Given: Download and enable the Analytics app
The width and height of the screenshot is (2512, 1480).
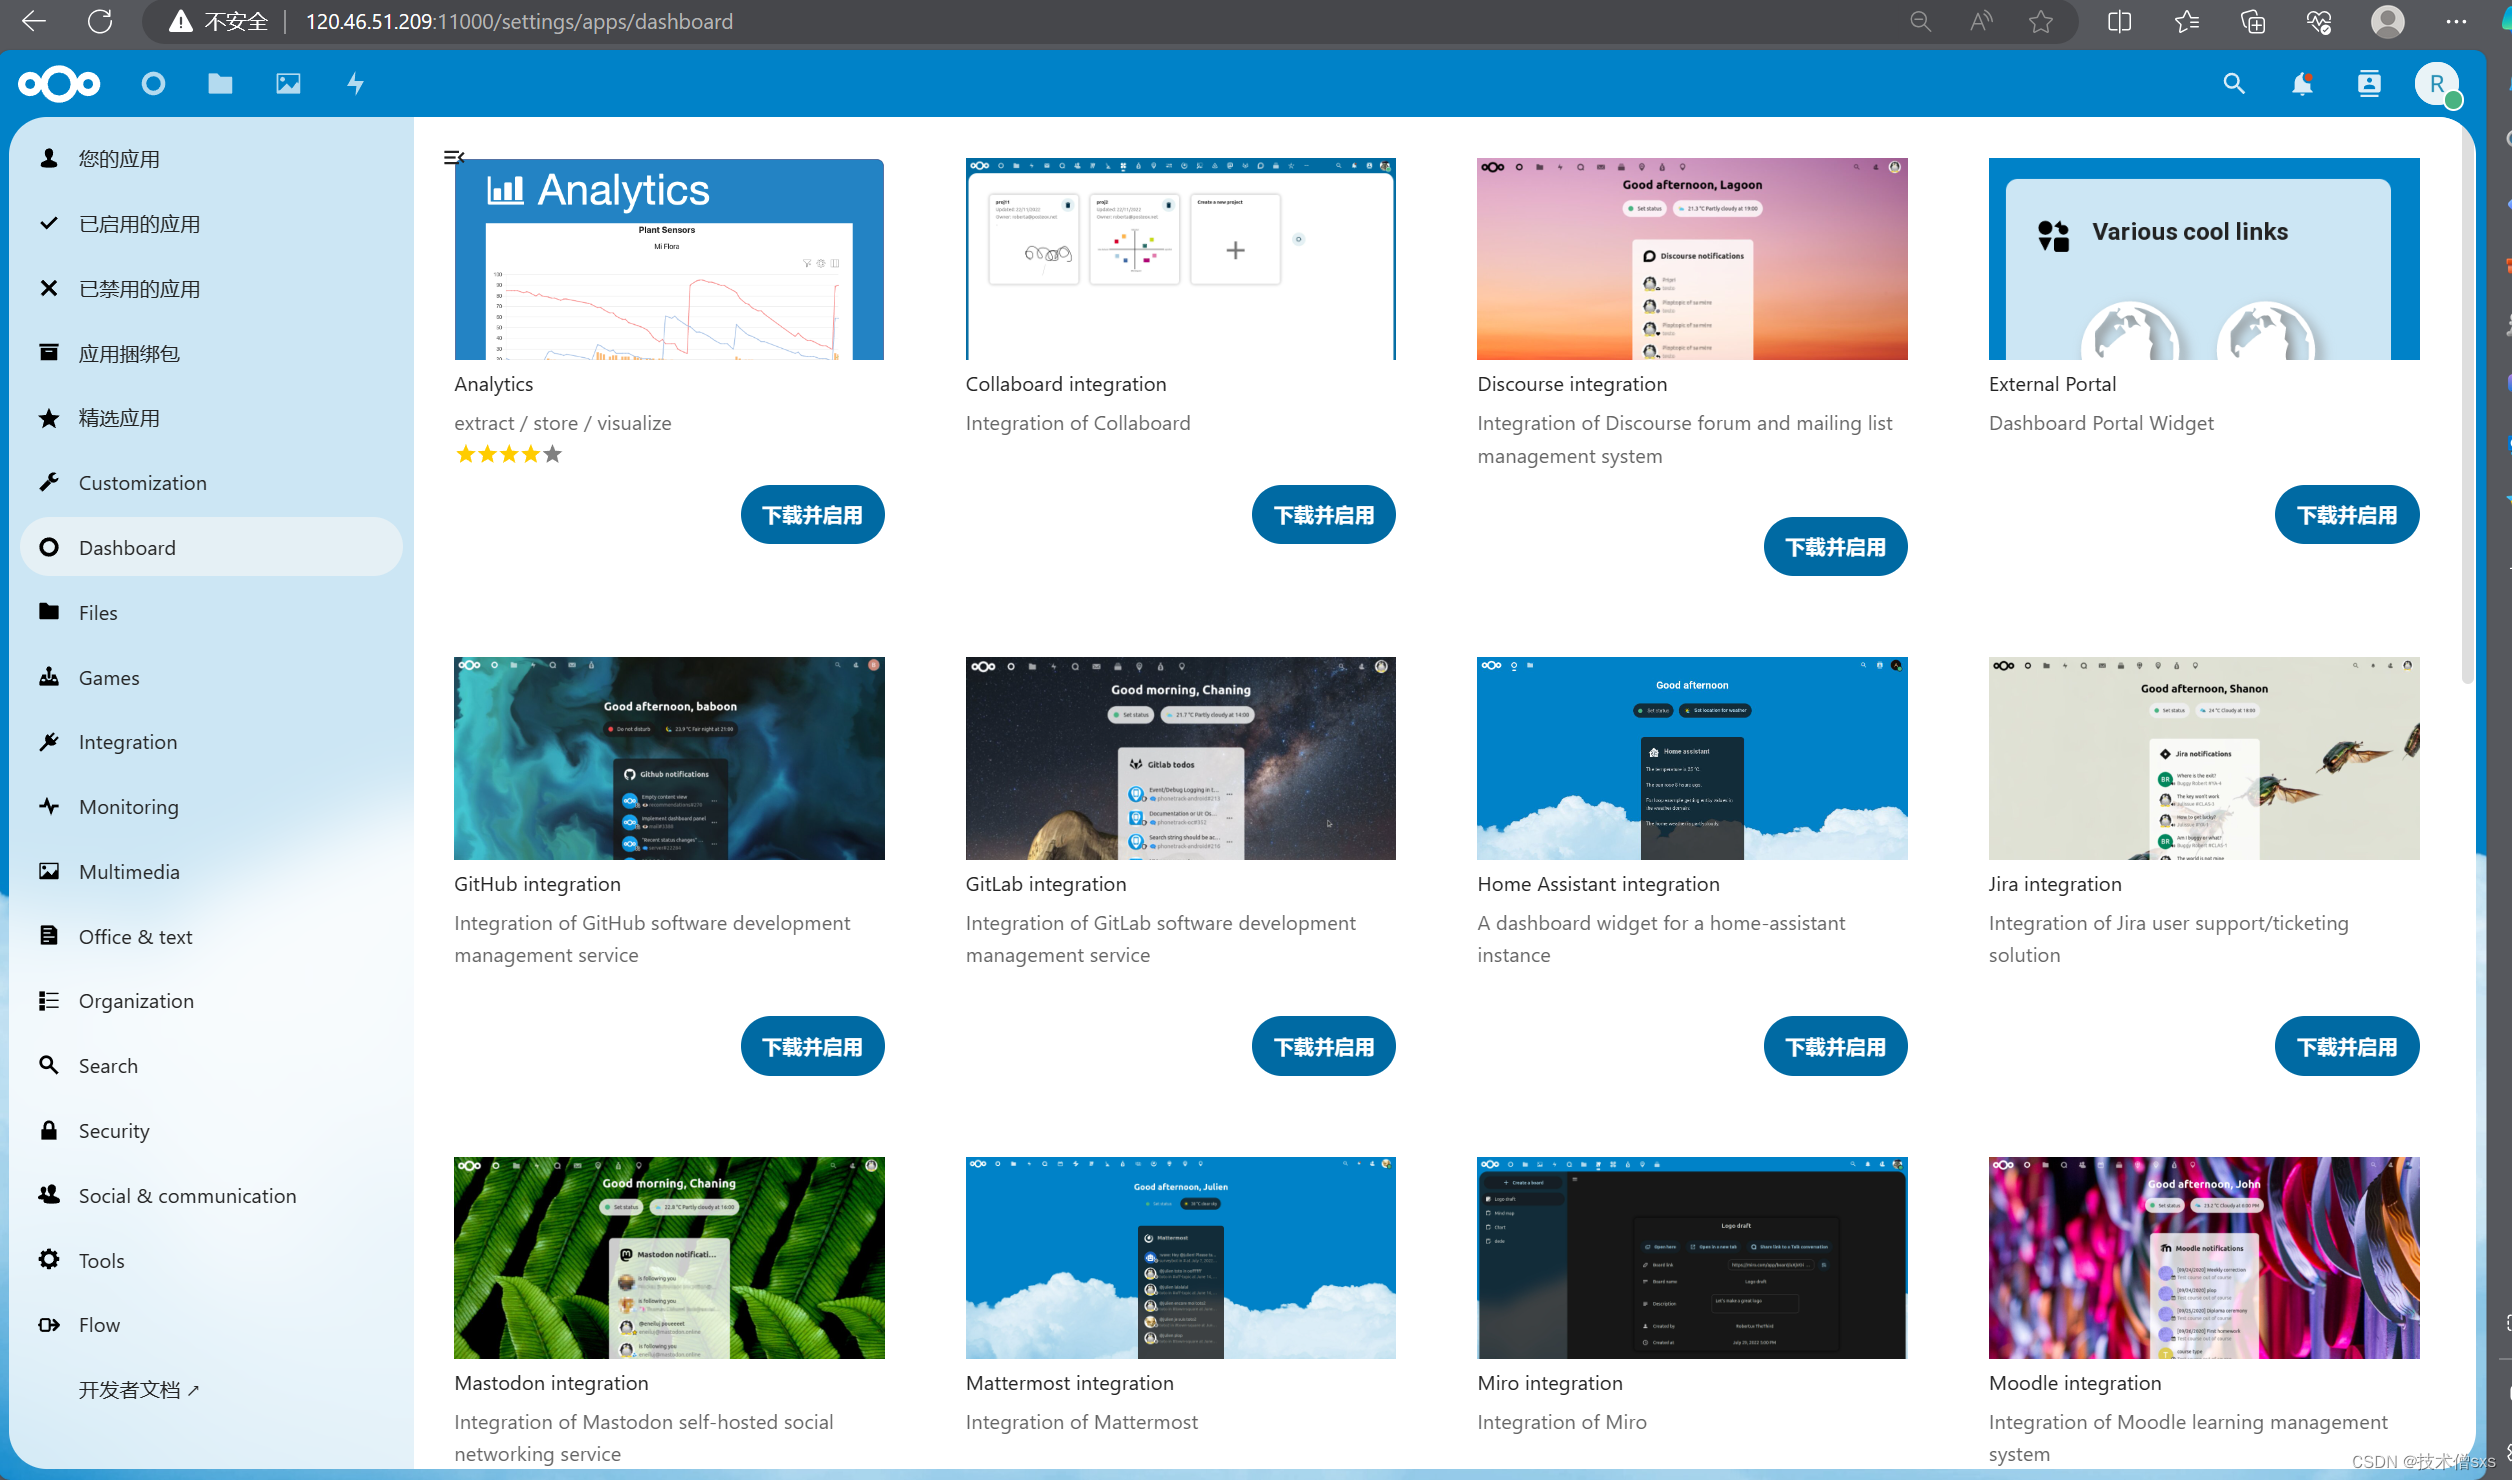Looking at the screenshot, I should pyautogui.click(x=812, y=515).
